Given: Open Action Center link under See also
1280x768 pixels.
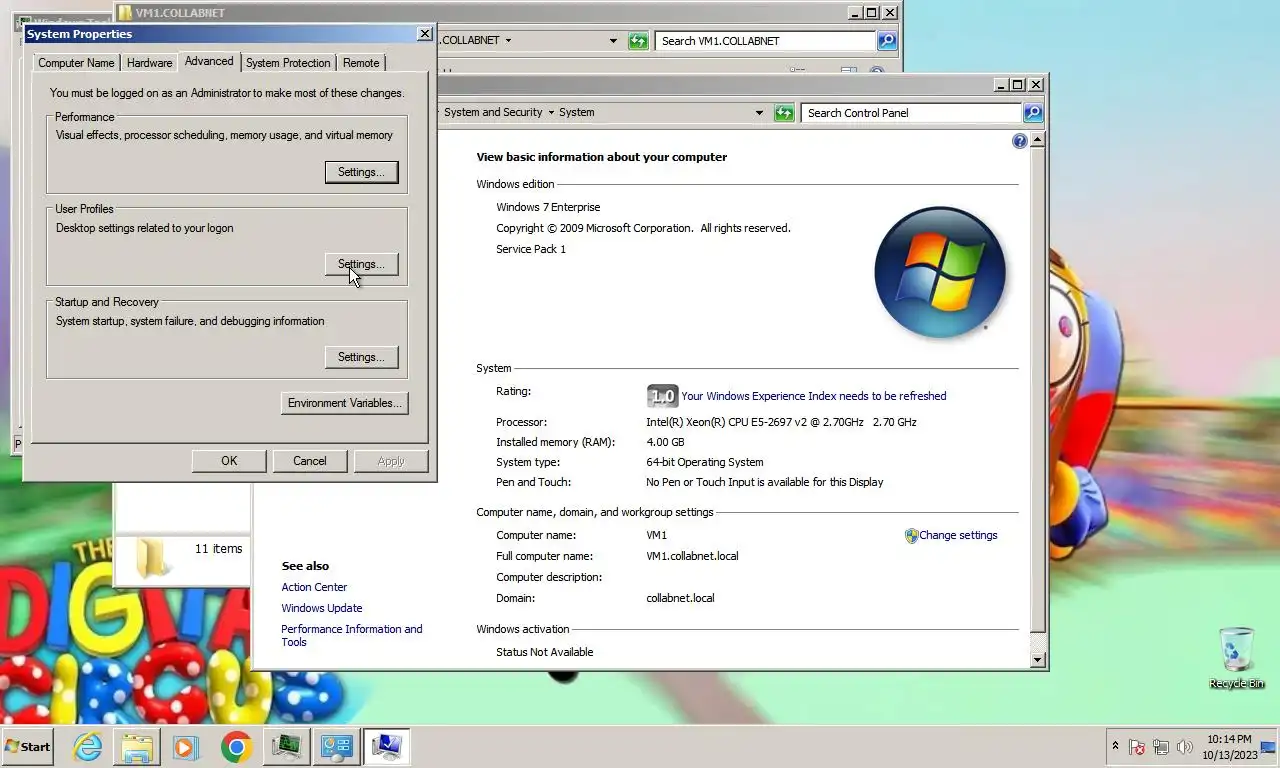Looking at the screenshot, I should [x=314, y=587].
